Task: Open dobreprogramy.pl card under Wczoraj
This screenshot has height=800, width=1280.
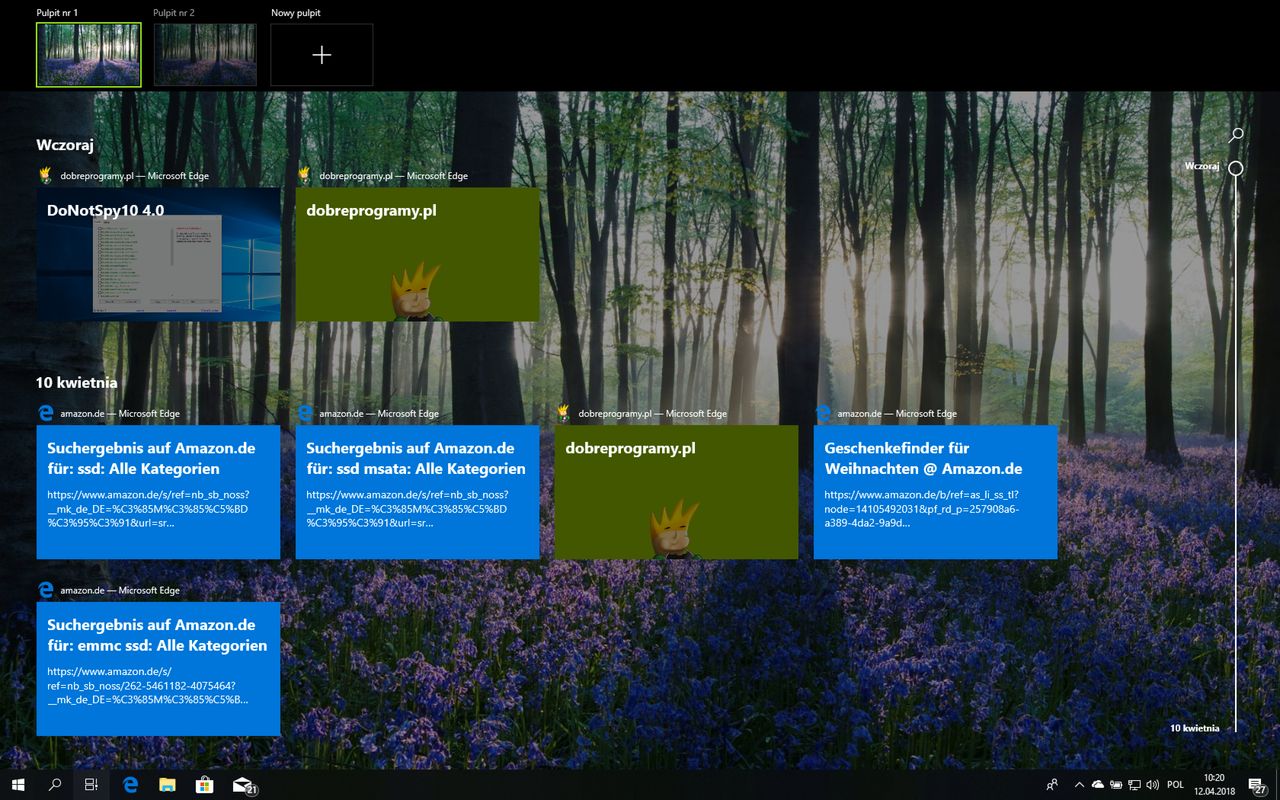Action: pyautogui.click(x=417, y=255)
